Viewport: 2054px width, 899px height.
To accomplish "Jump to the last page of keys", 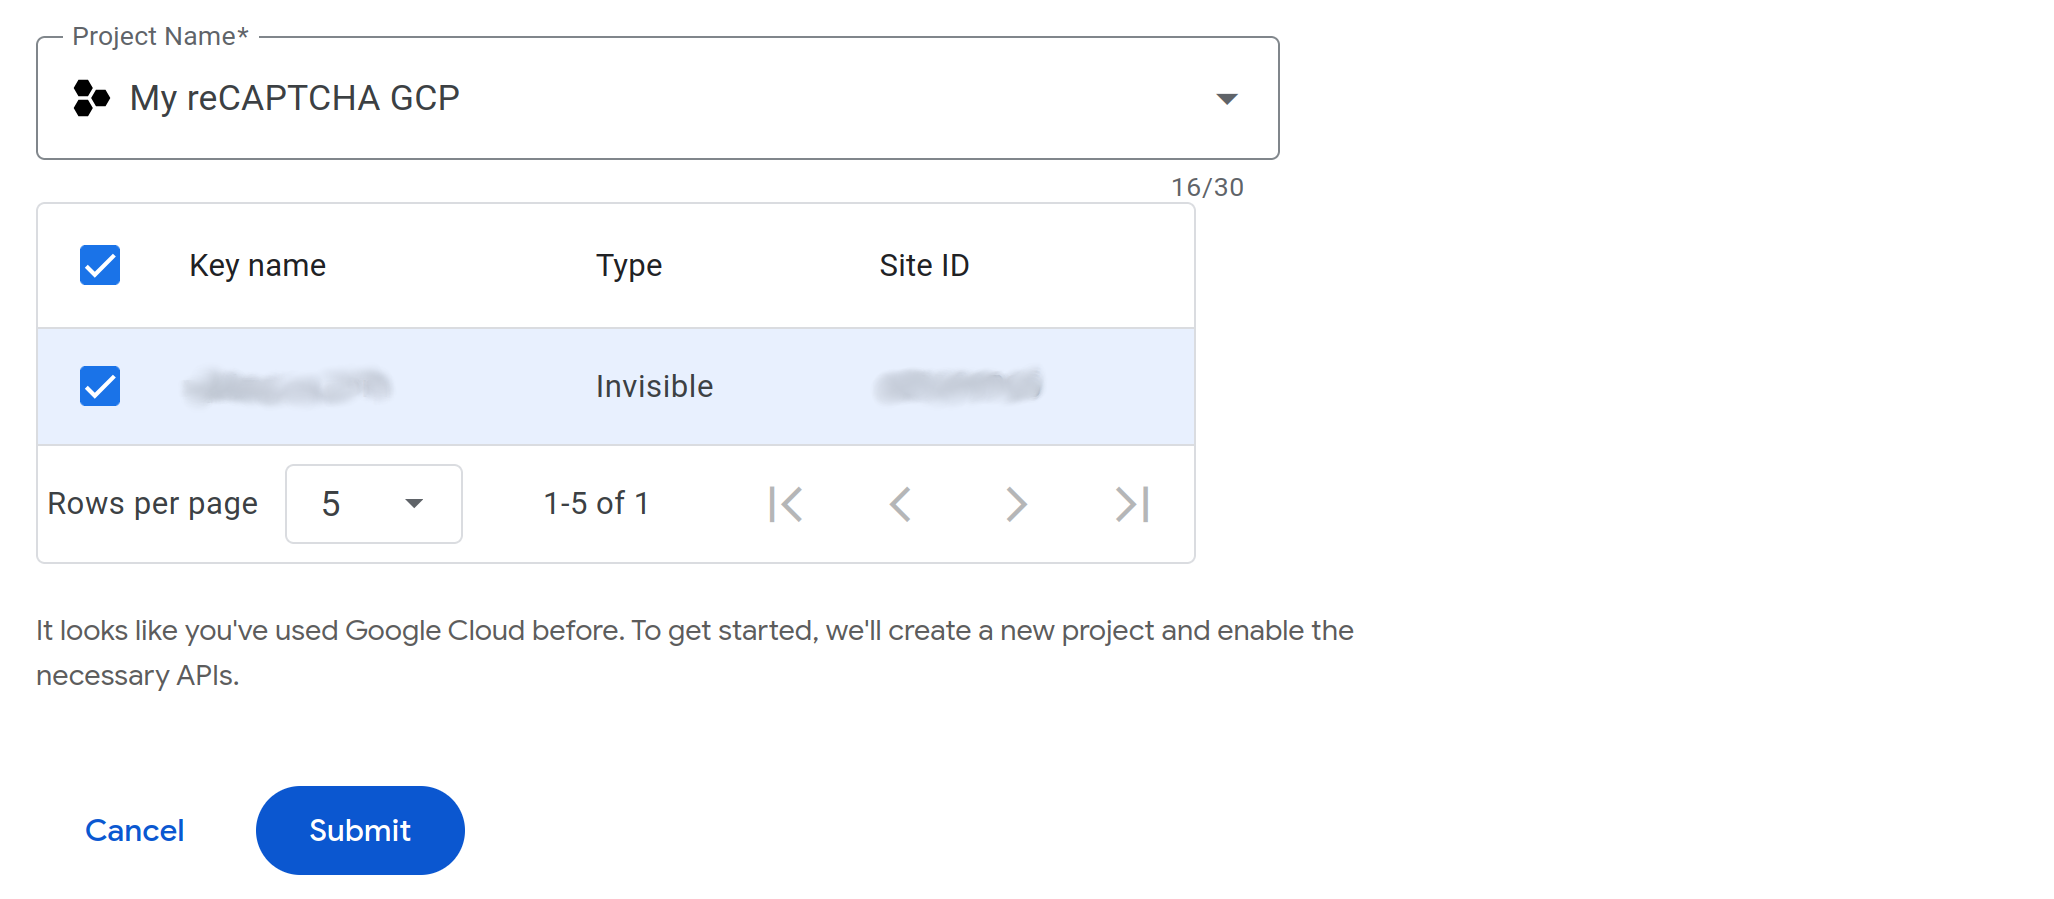I will pyautogui.click(x=1132, y=504).
